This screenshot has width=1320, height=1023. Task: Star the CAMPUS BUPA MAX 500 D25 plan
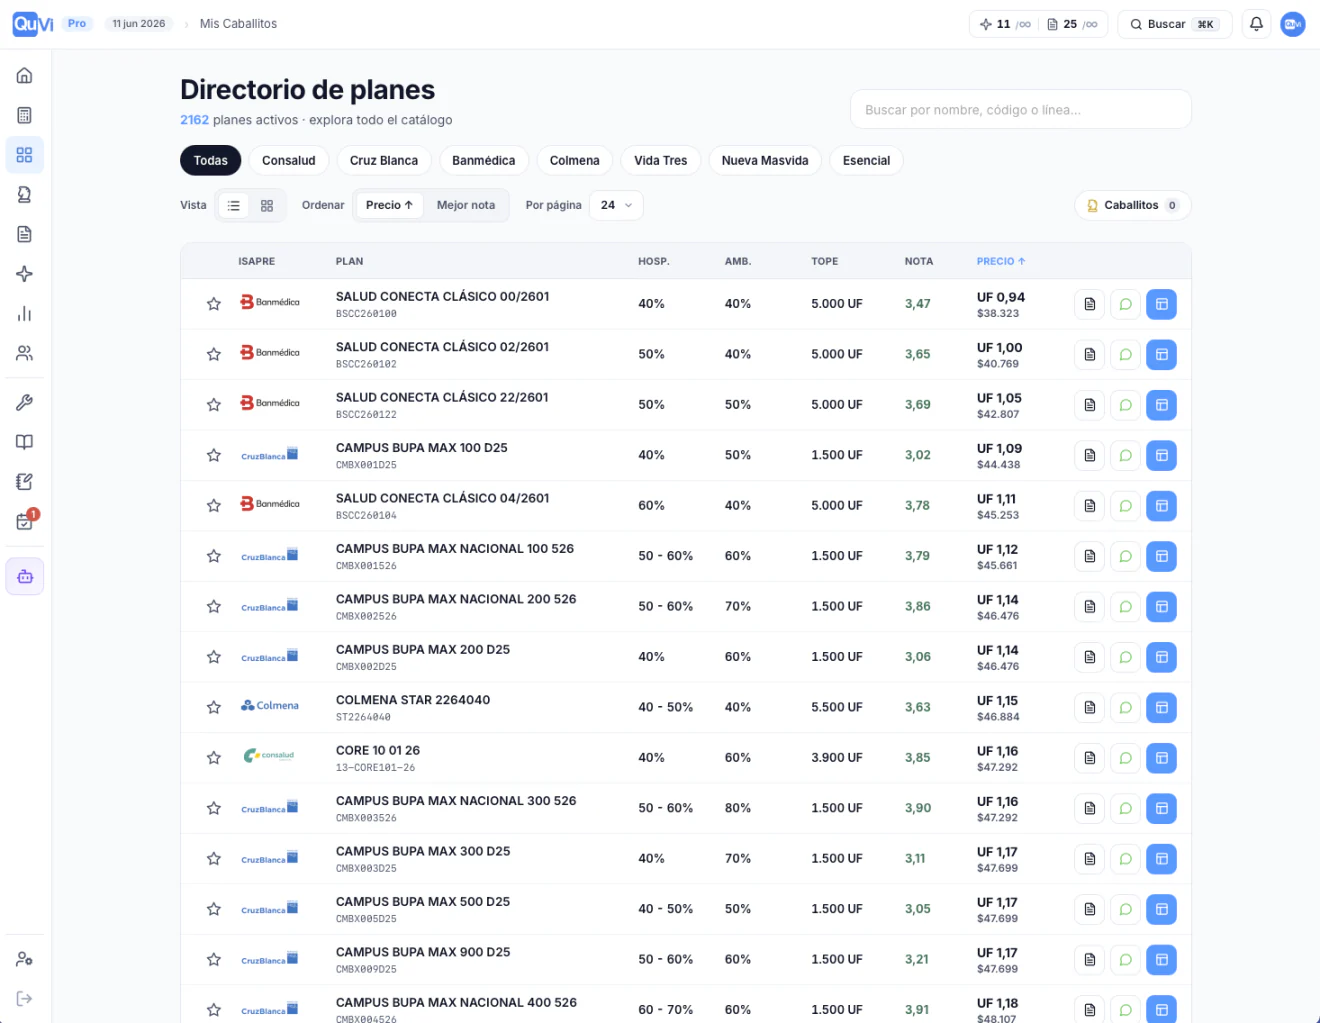pos(213,909)
